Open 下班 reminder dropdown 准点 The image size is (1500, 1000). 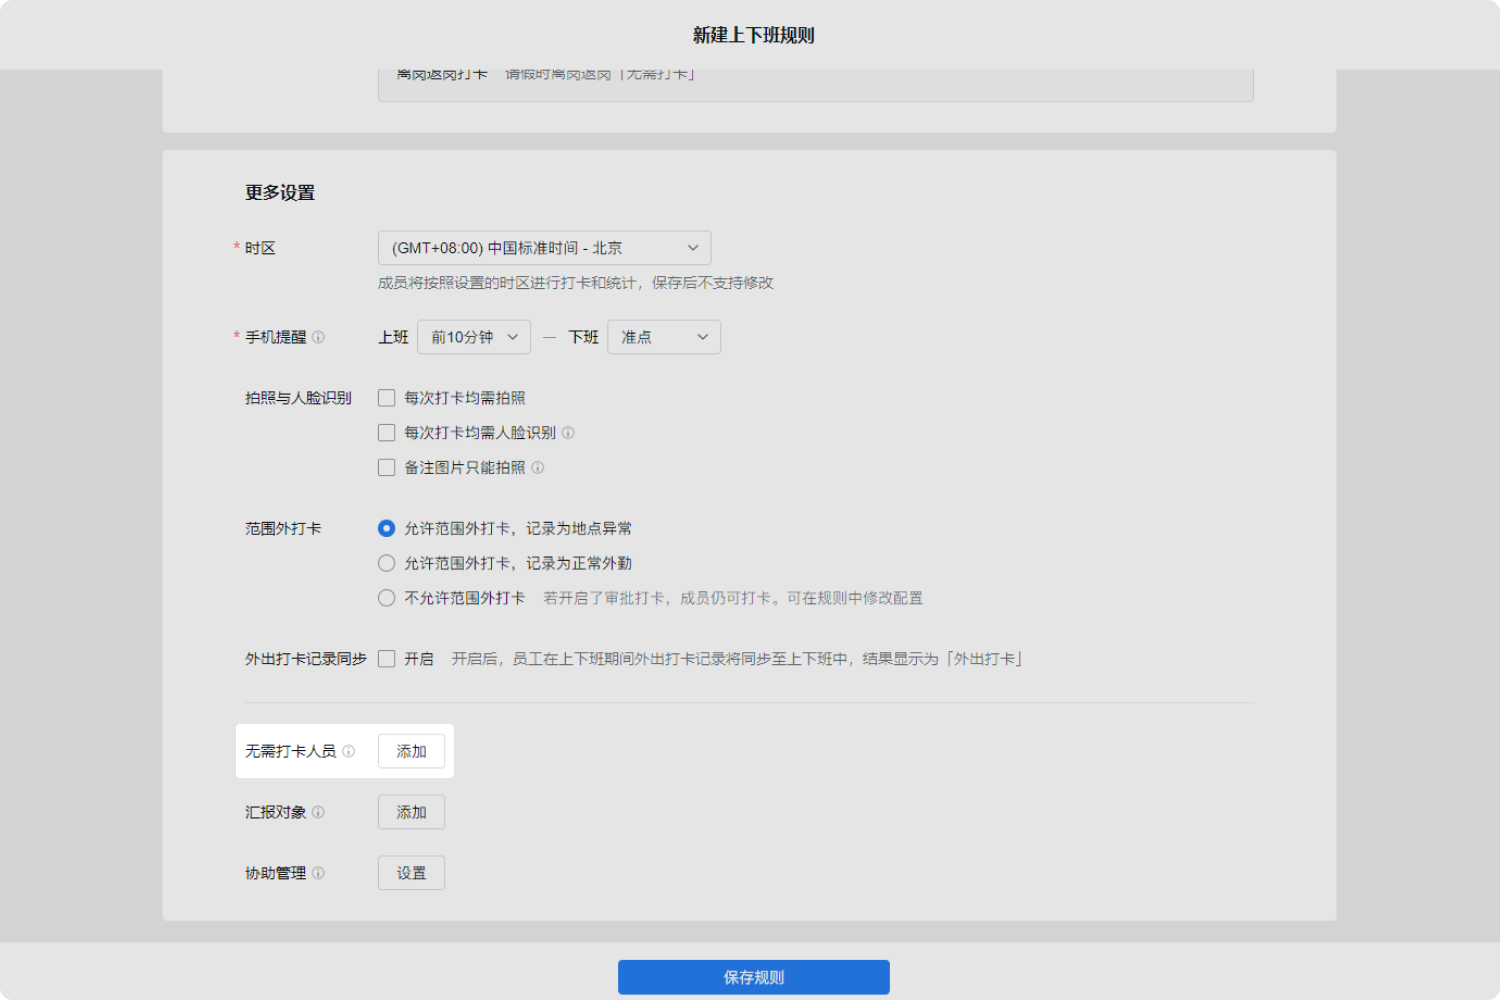664,337
